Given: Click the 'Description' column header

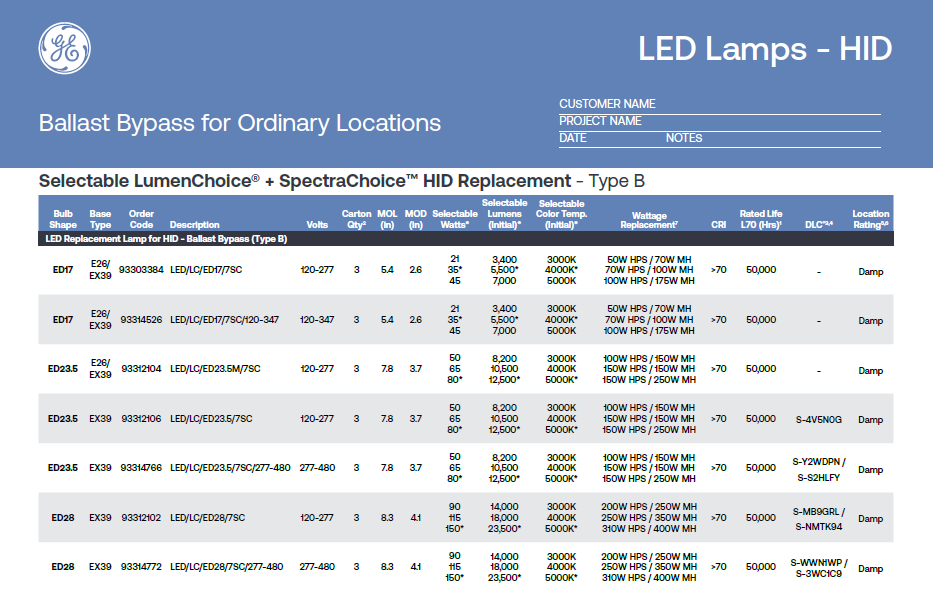Looking at the screenshot, I should tap(195, 225).
